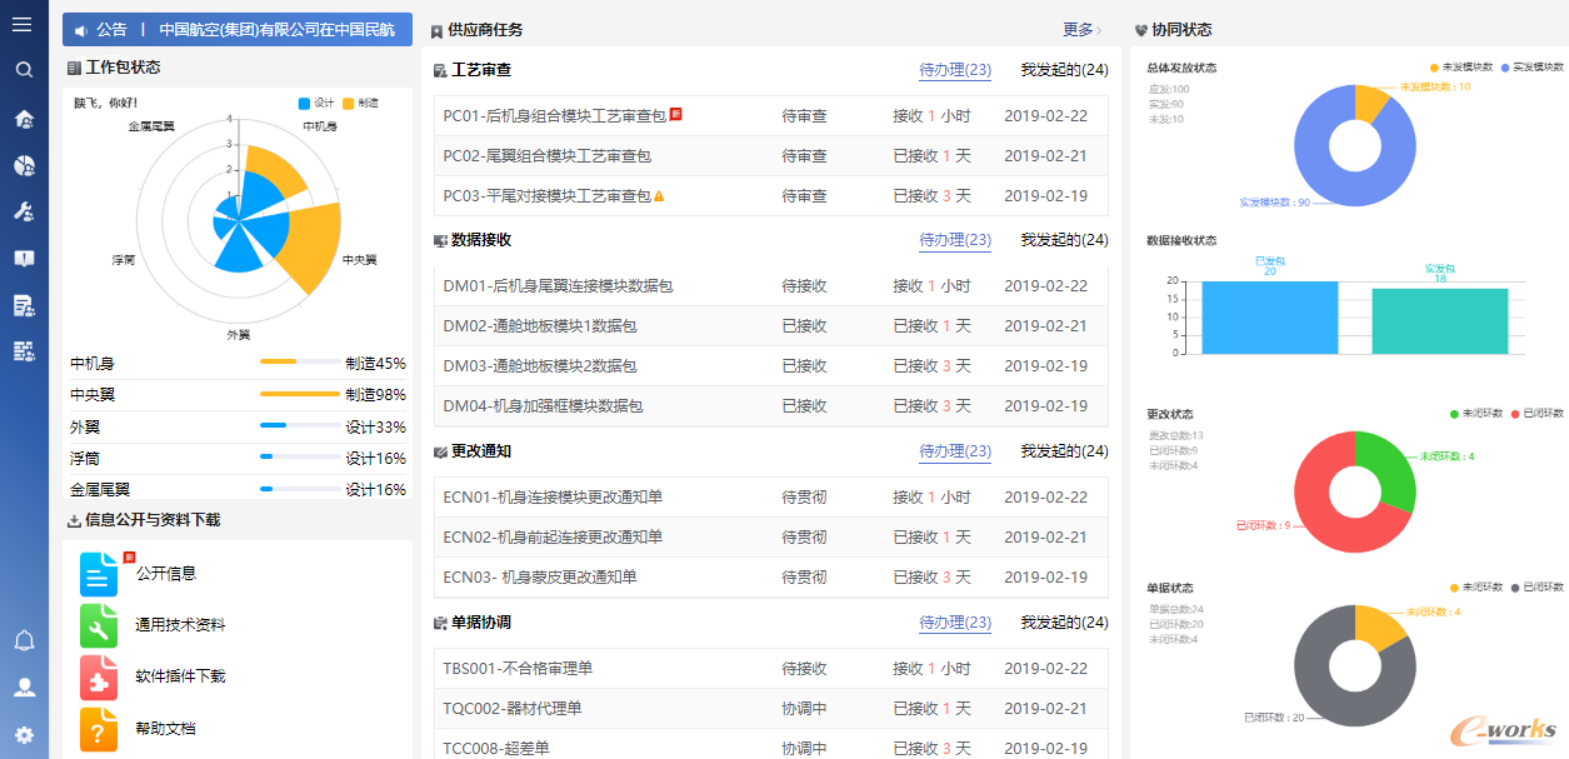Click the green 通用技术资料 wrench icon
The height and width of the screenshot is (759, 1569).
[x=99, y=626]
